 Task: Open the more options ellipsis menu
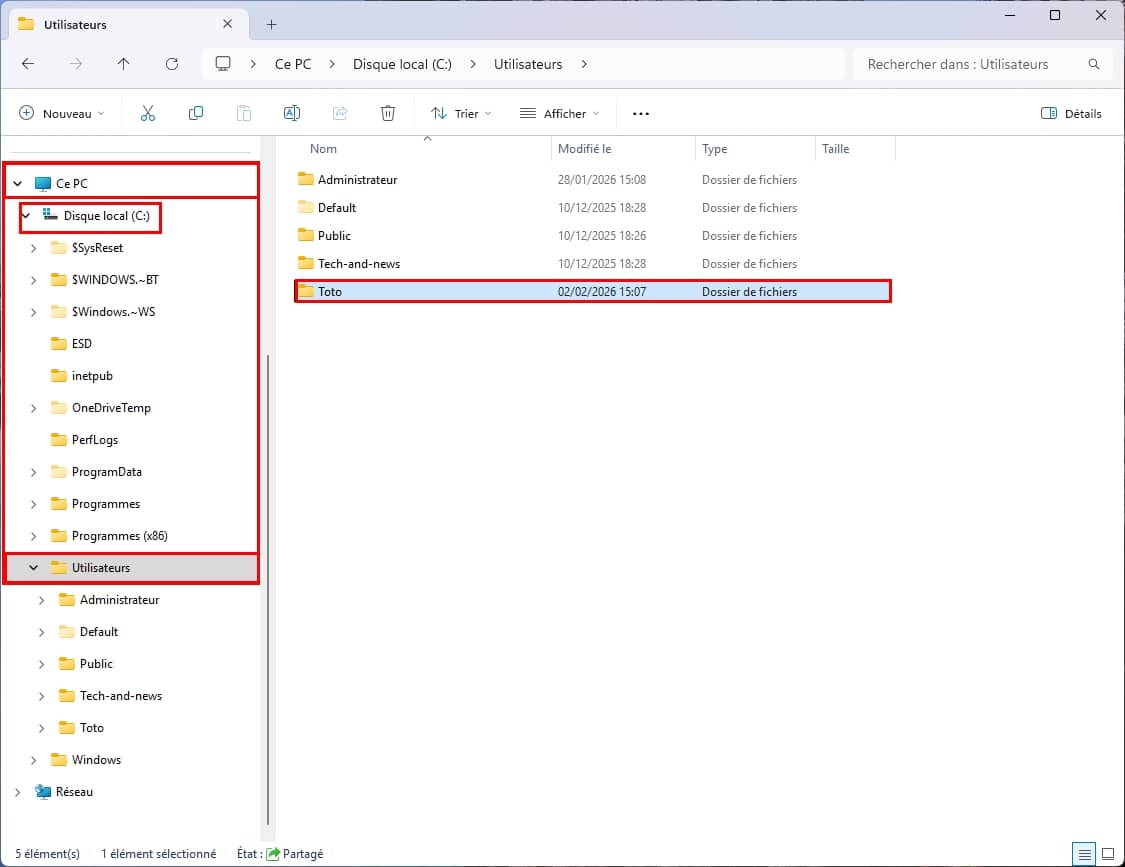pos(641,114)
